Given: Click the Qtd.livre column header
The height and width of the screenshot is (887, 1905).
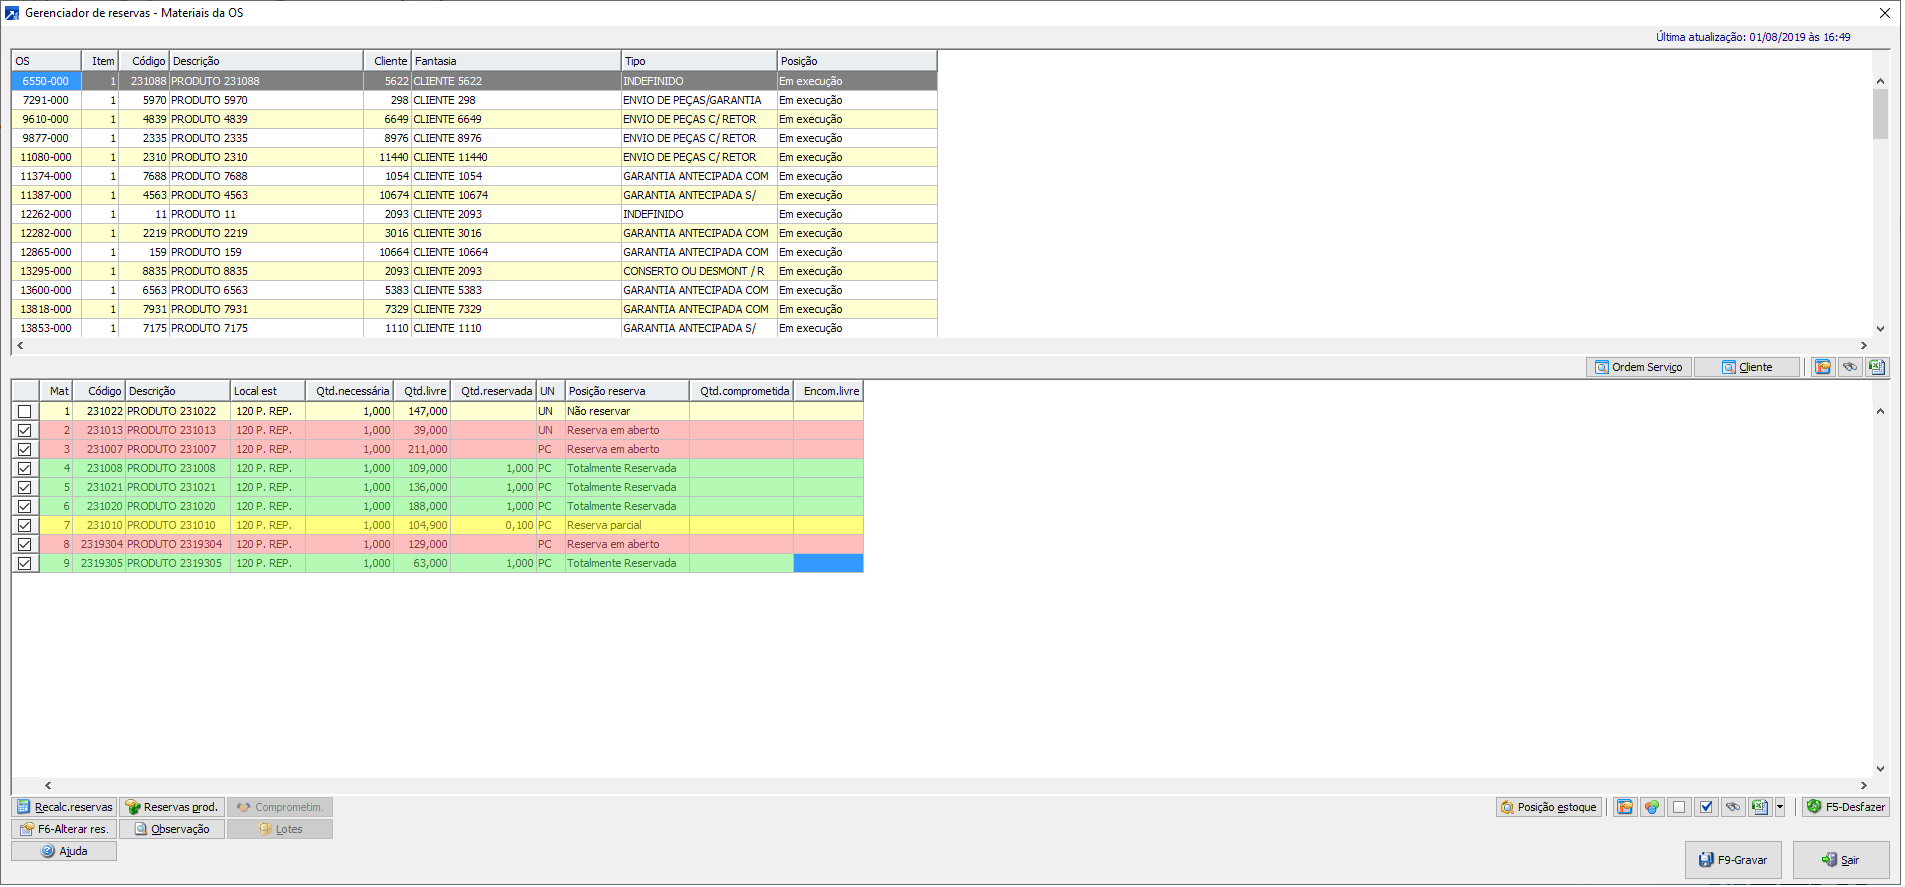Looking at the screenshot, I should coord(422,391).
